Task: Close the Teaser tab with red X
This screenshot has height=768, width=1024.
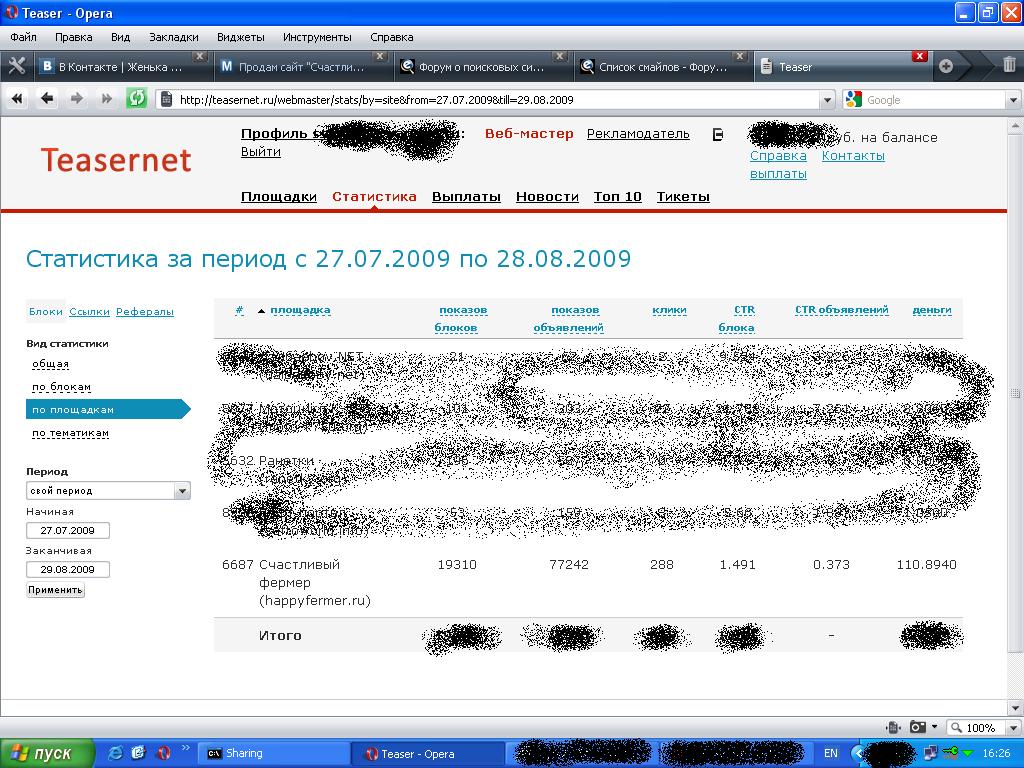Action: [x=920, y=56]
